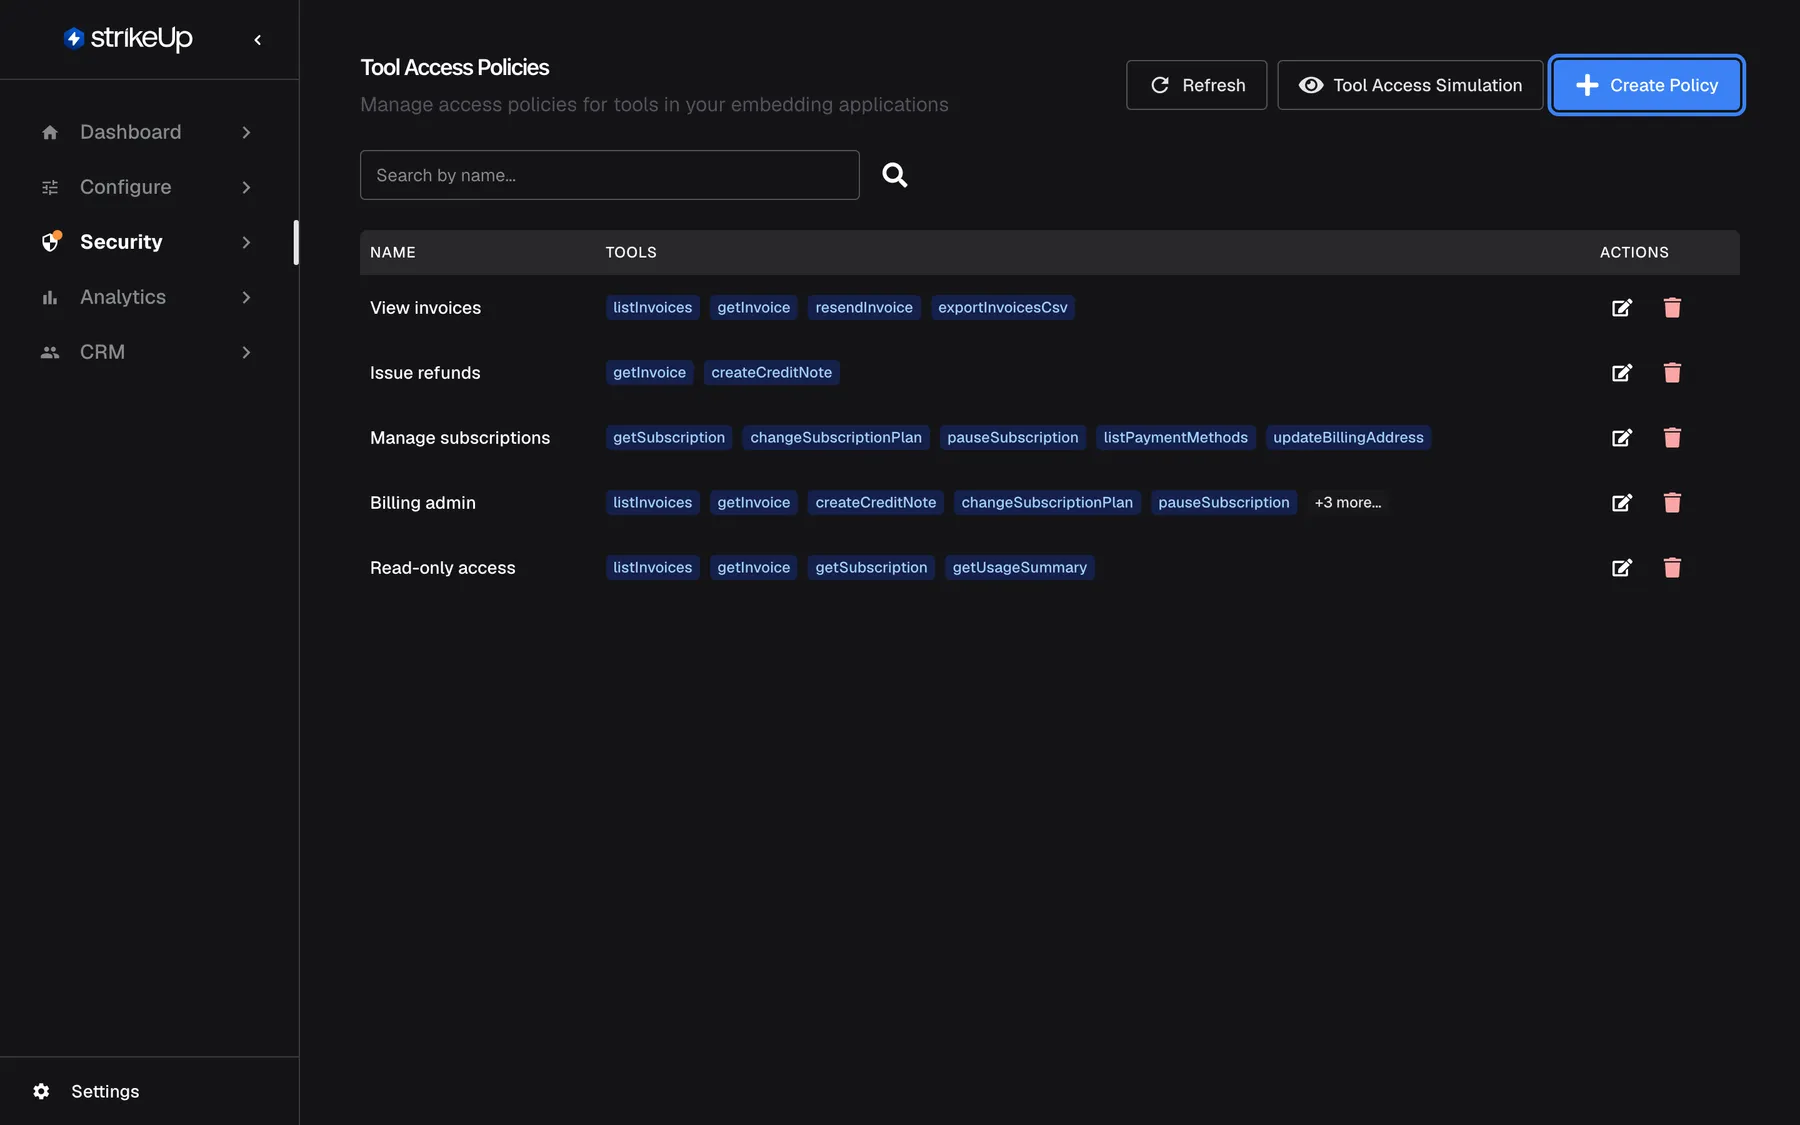Focus the Search by name field

[610, 175]
